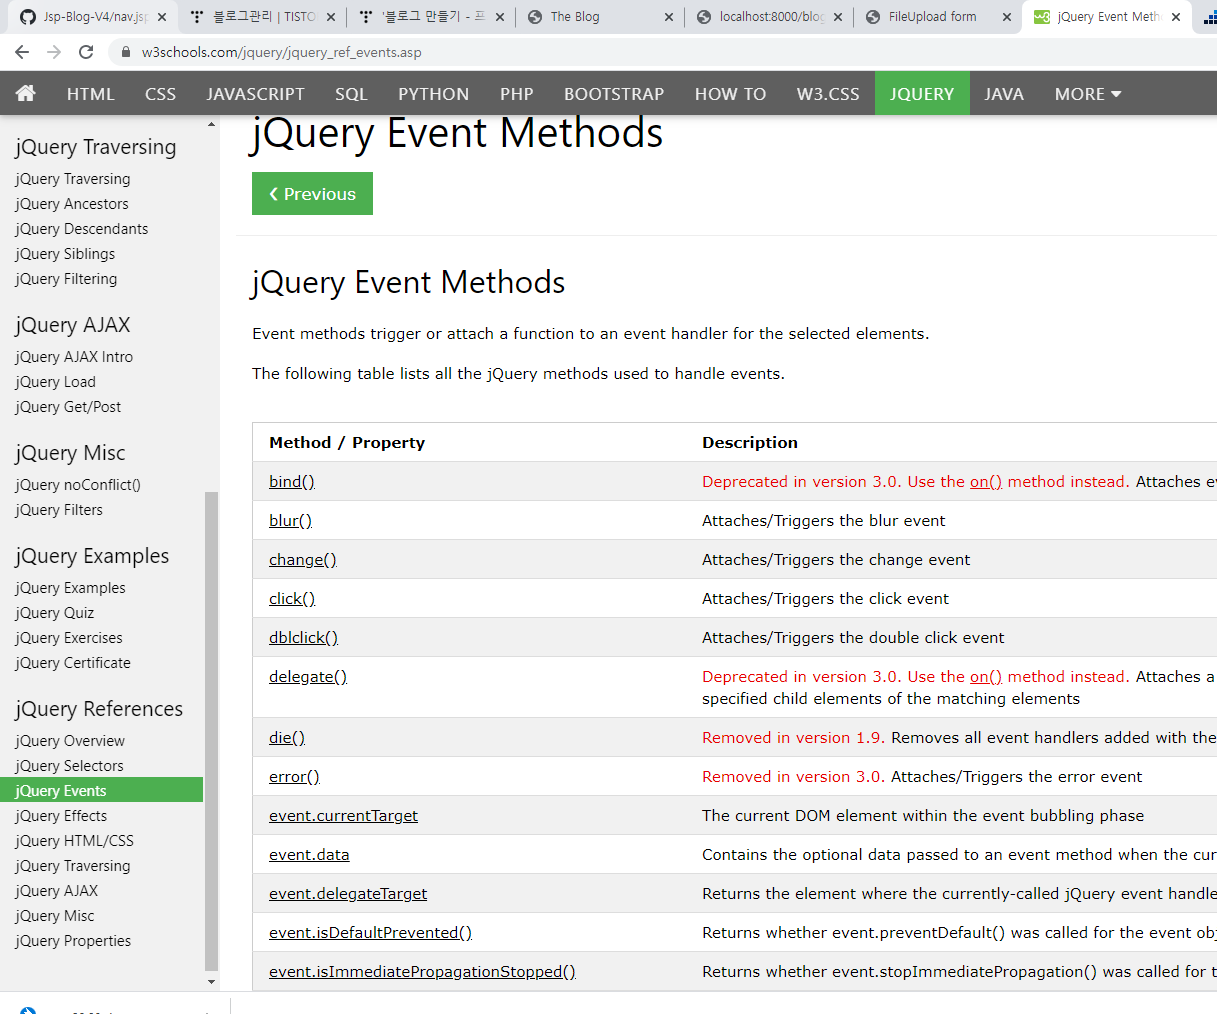Open the W3.CSS menu item
1217x1014 pixels.
tap(828, 93)
